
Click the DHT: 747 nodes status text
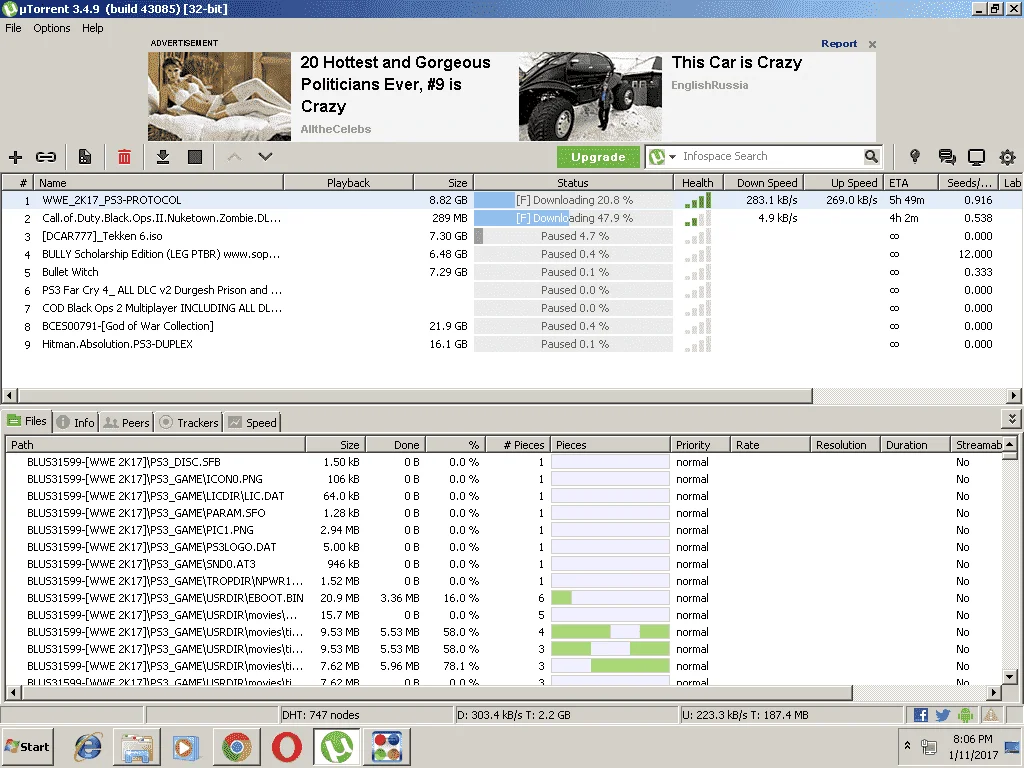321,715
